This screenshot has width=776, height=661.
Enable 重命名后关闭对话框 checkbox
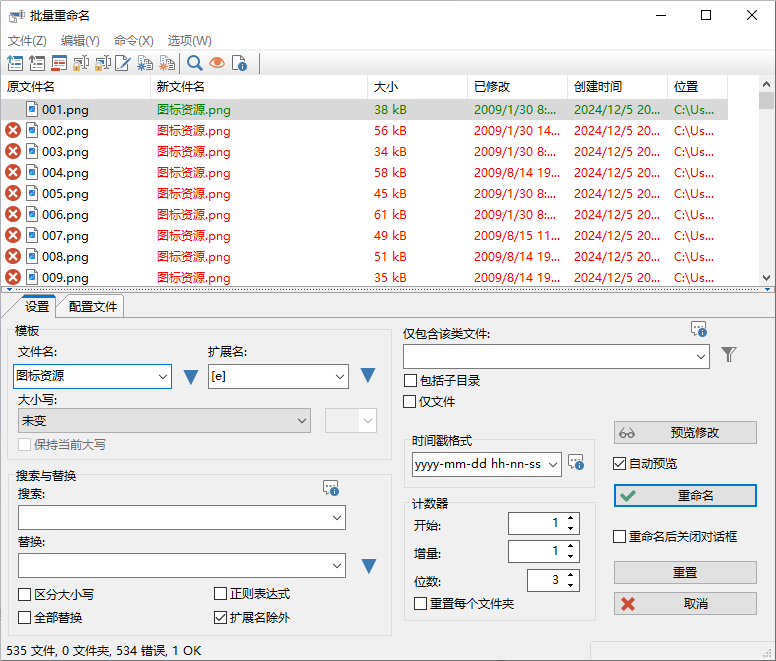[x=619, y=536]
